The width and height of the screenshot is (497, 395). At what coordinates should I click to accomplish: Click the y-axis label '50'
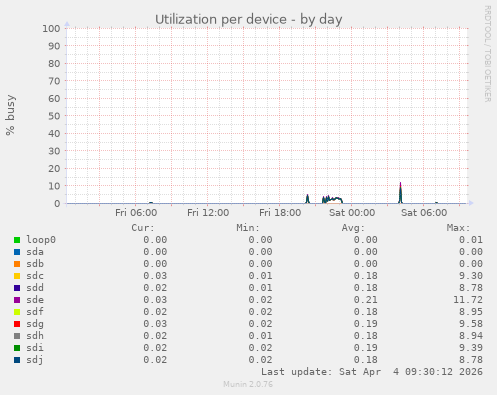tap(54, 116)
